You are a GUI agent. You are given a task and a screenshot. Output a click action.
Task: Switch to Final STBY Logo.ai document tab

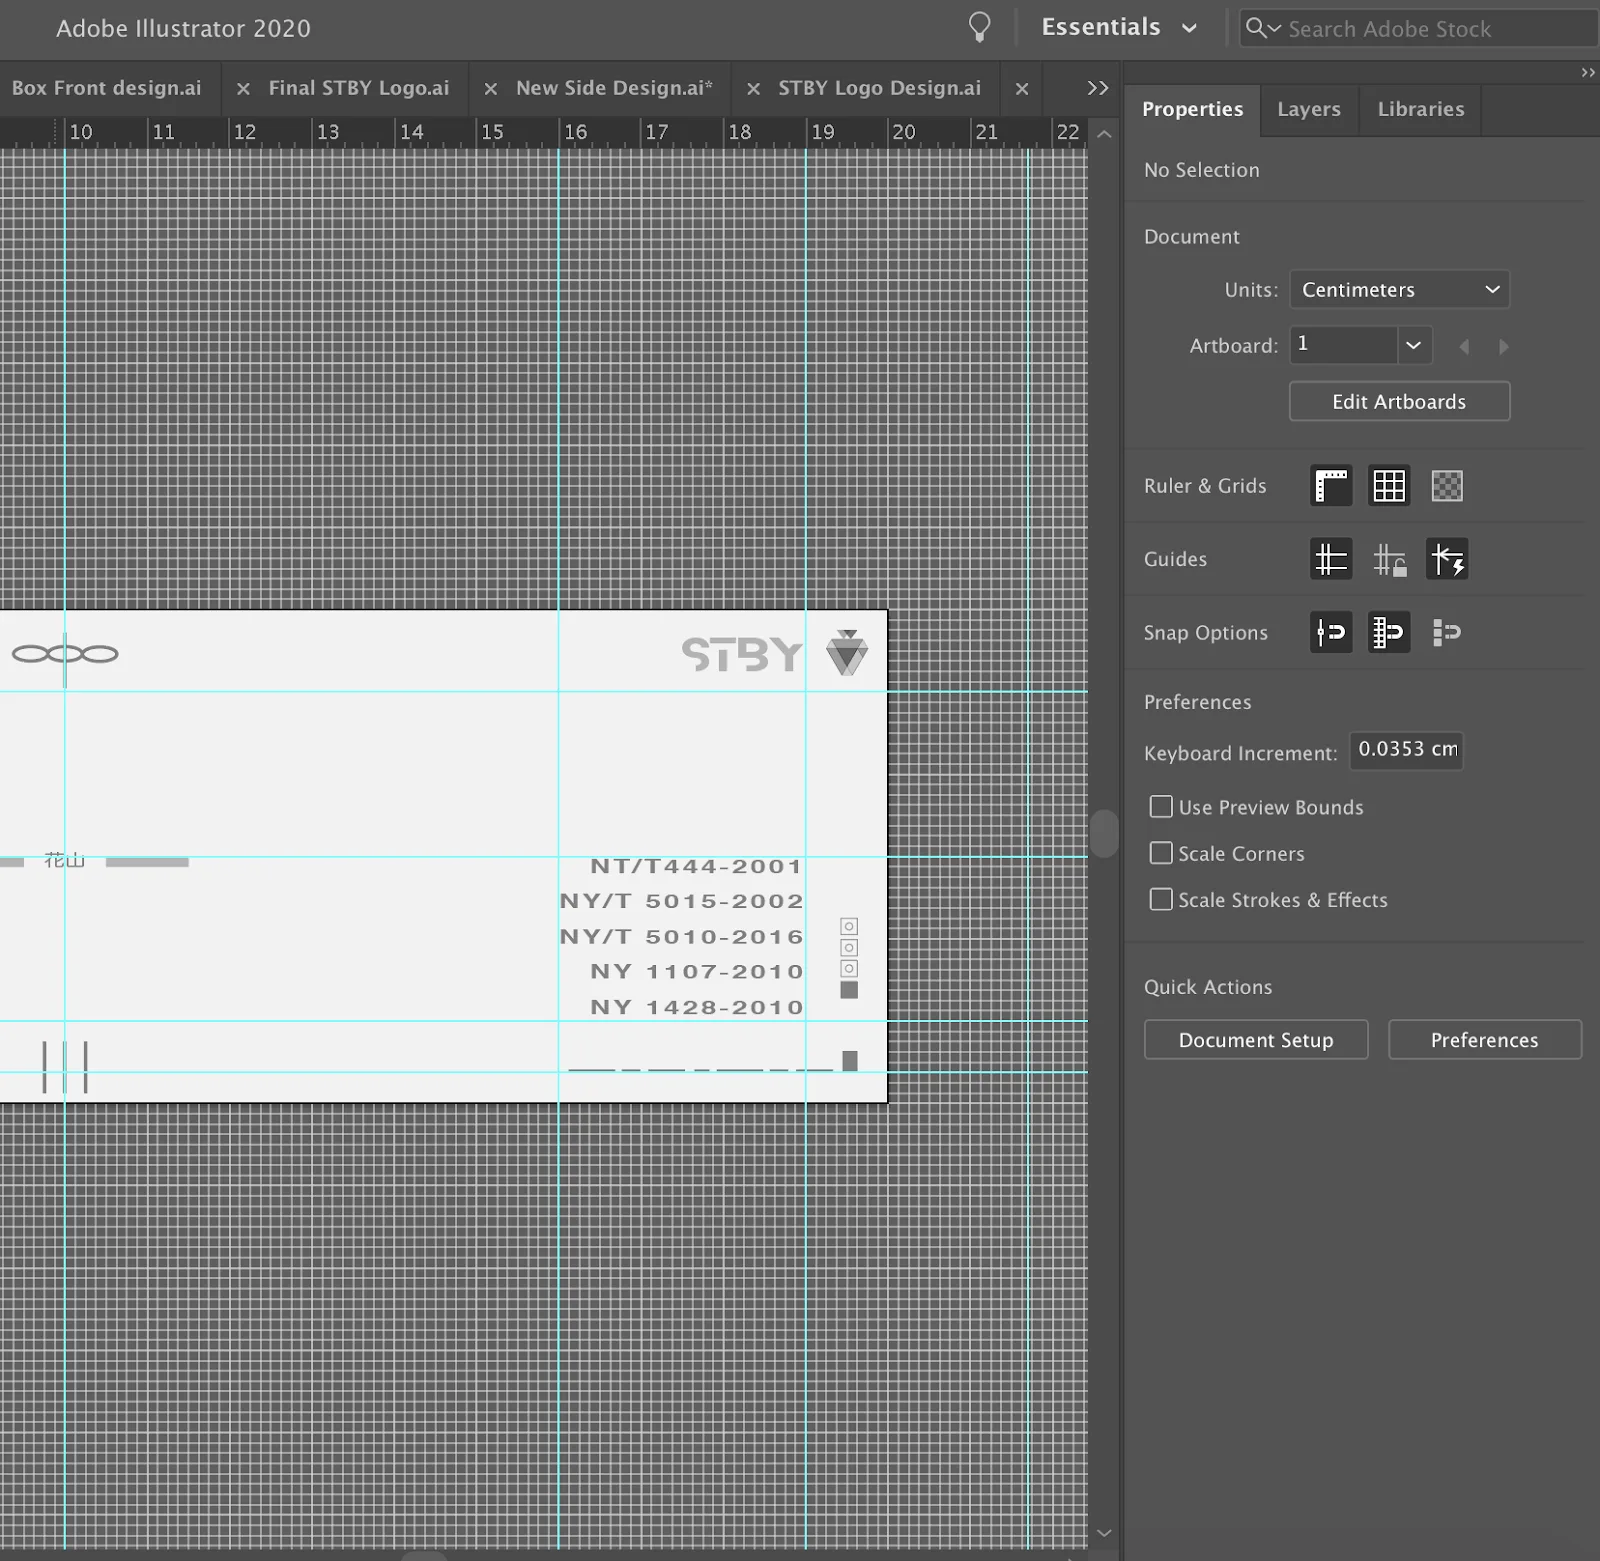(x=359, y=88)
